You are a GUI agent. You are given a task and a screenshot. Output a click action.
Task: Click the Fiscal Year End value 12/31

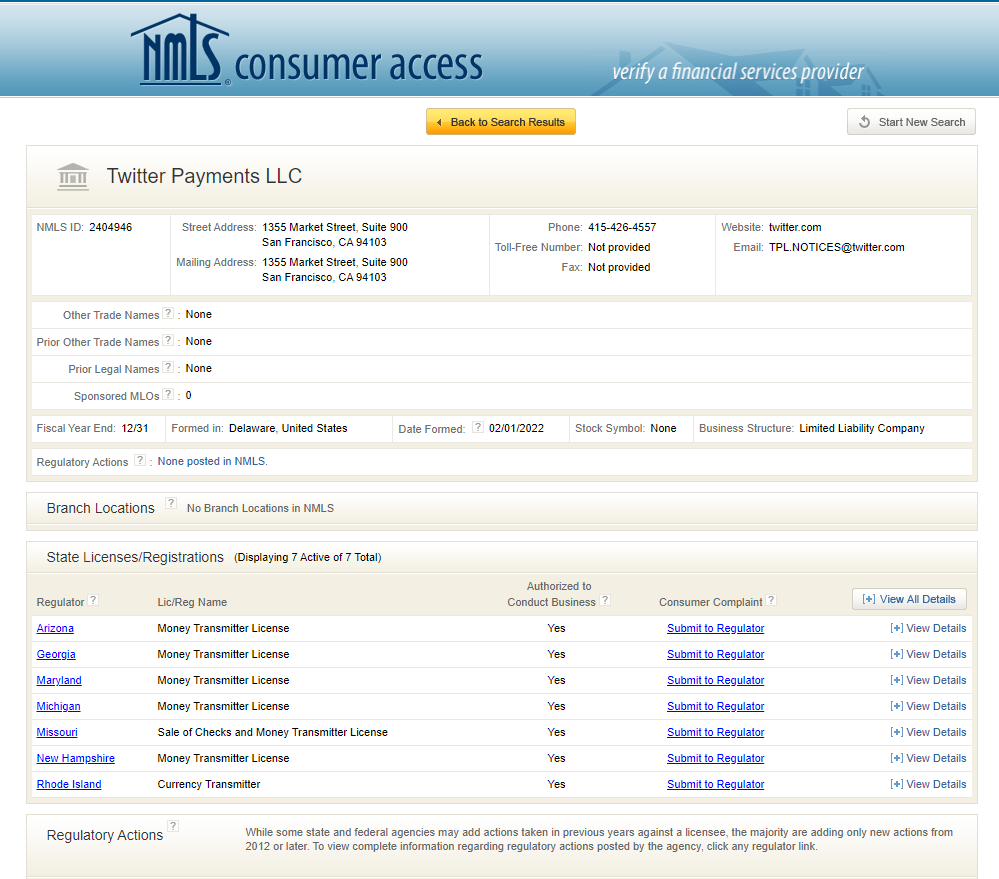[134, 428]
